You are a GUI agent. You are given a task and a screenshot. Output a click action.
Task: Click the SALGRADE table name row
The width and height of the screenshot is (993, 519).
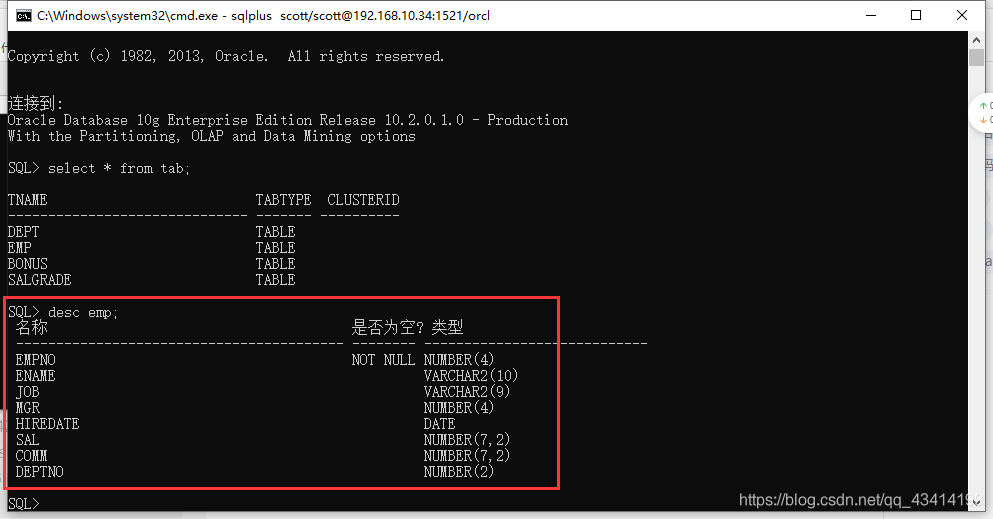pyautogui.click(x=39, y=280)
